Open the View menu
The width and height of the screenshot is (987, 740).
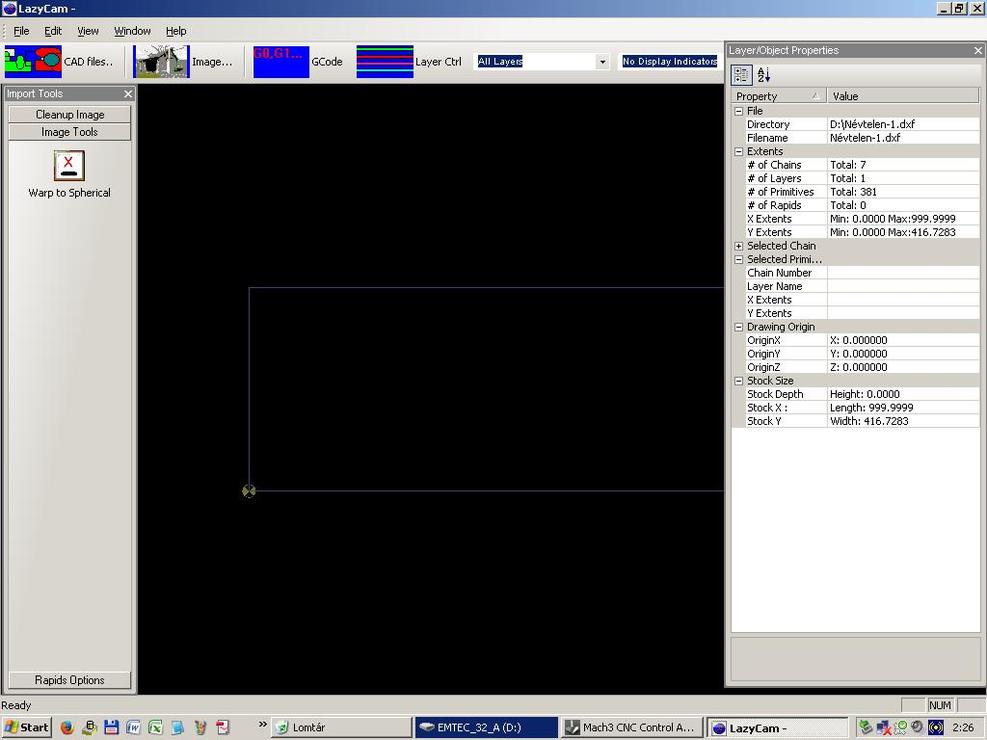point(88,31)
